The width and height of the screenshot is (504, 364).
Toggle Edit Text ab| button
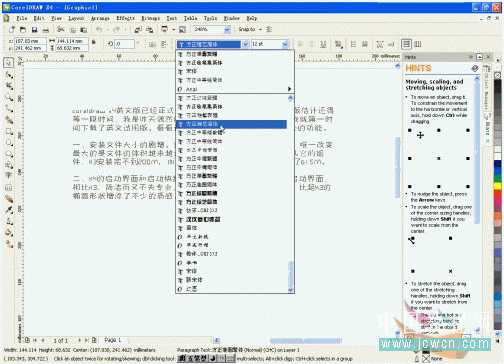tap(391, 44)
